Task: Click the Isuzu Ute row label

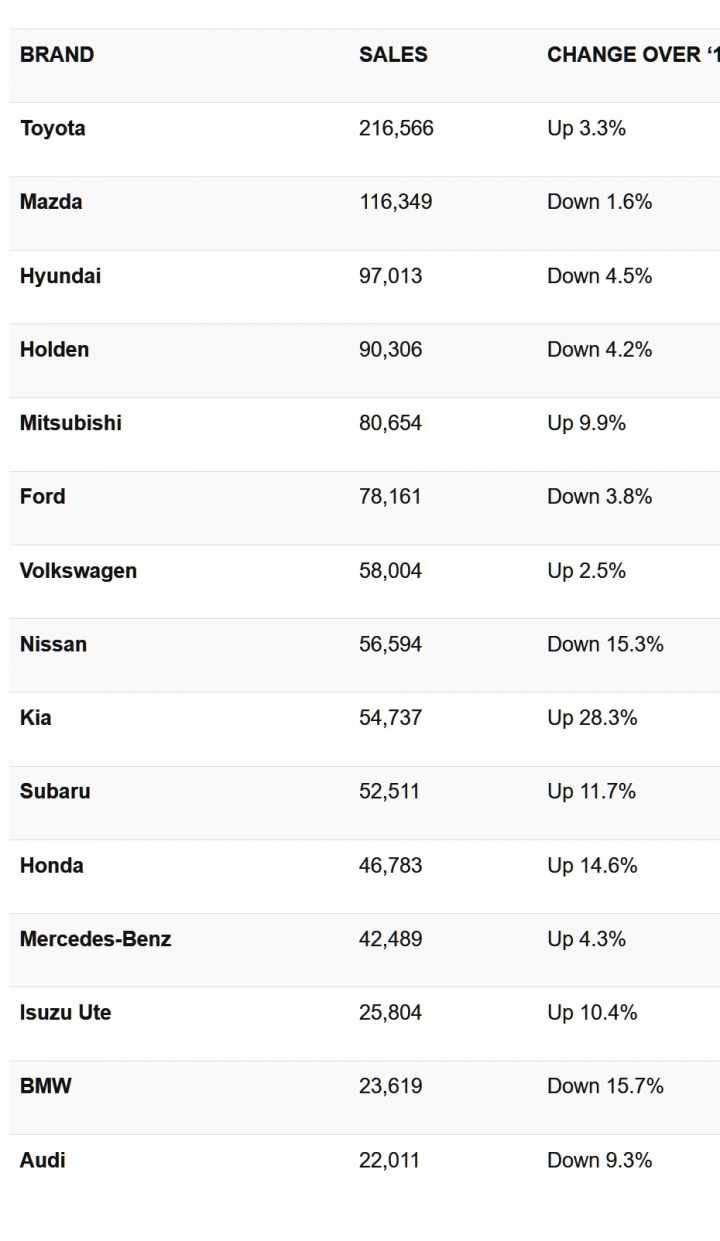Action: click(x=66, y=1013)
